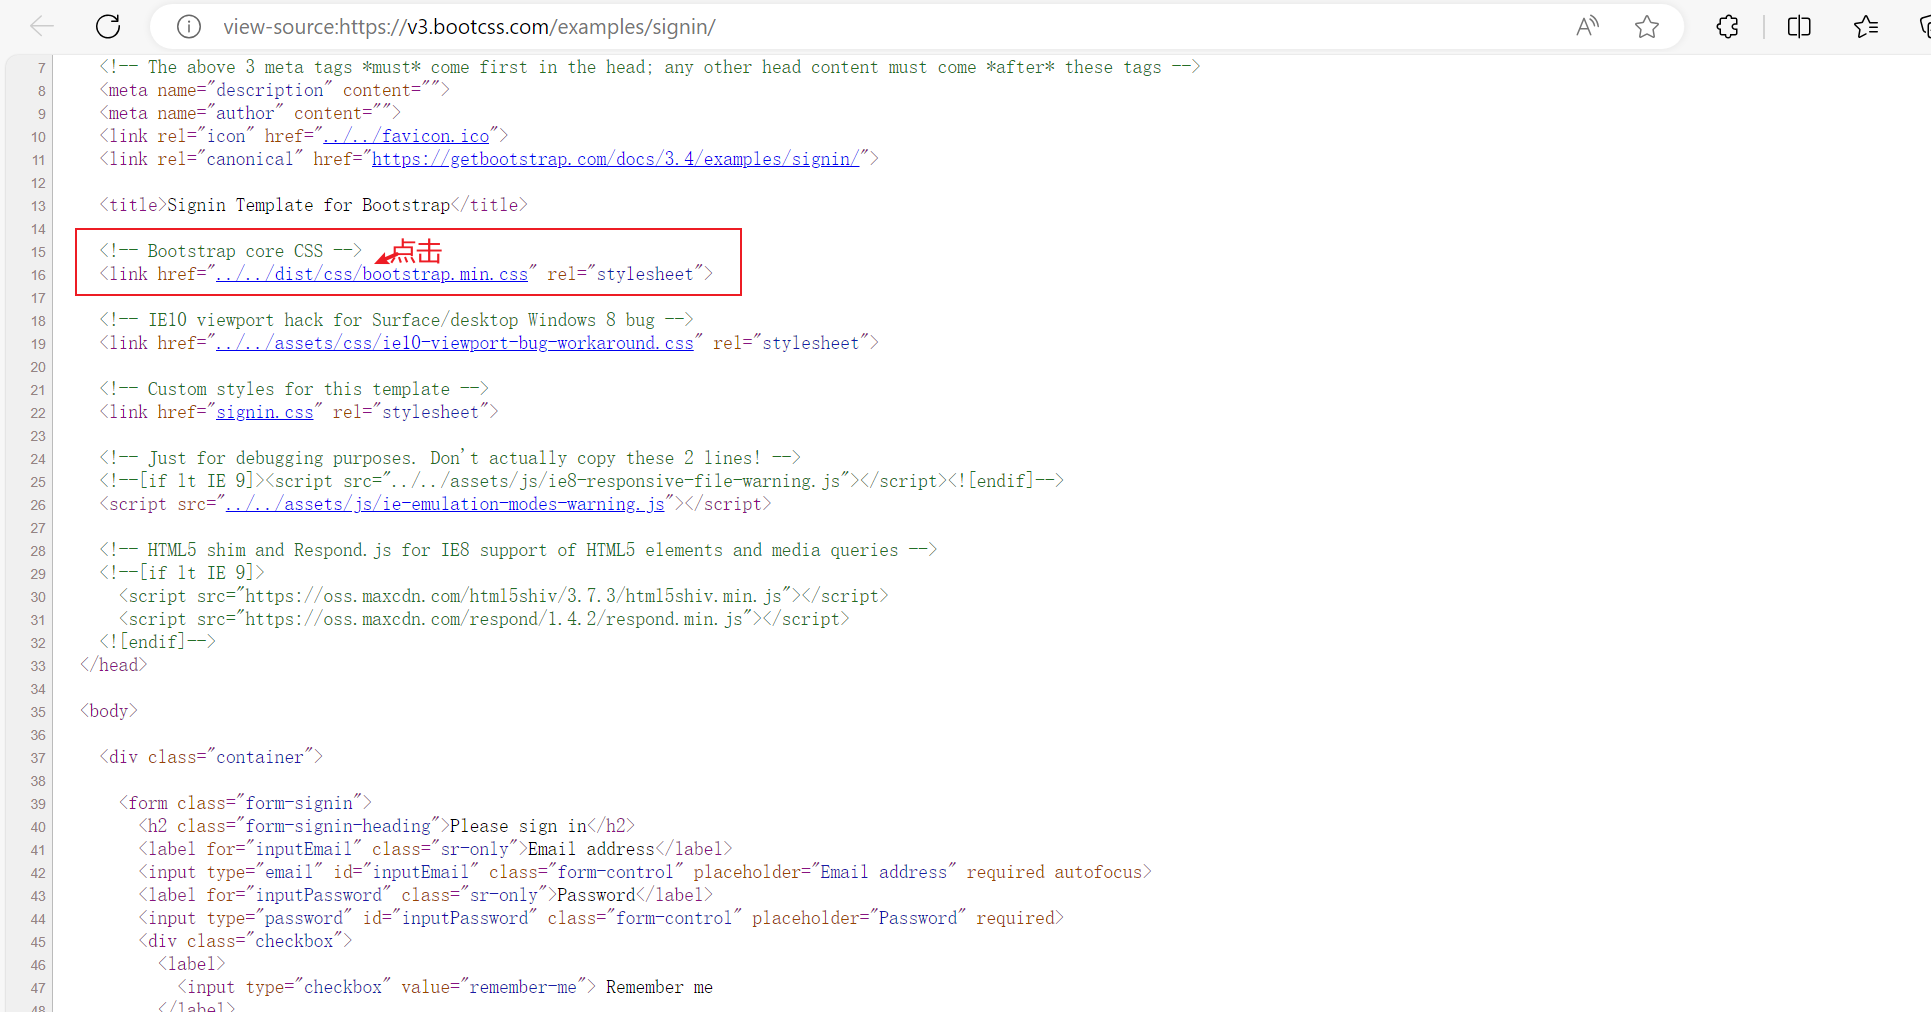Open the ie10-viewport-bug-workaround.css link
1931x1012 pixels.
point(455,343)
